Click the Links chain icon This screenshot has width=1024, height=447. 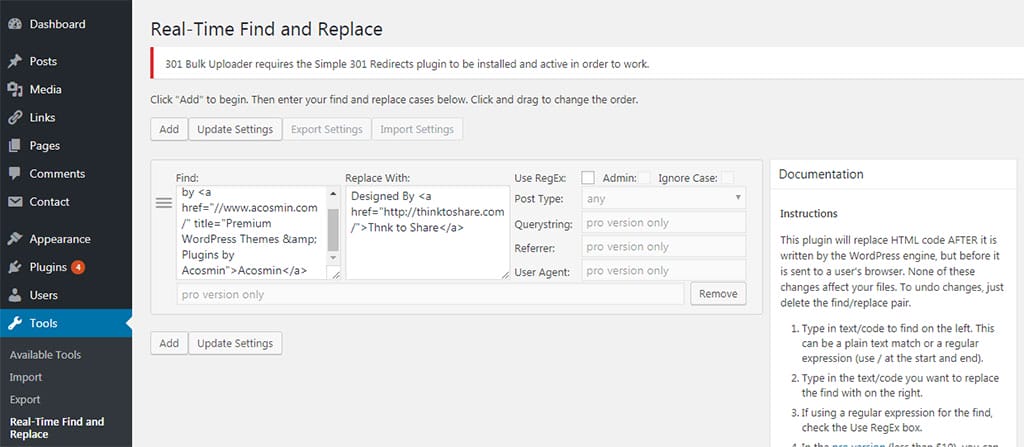click(15, 118)
